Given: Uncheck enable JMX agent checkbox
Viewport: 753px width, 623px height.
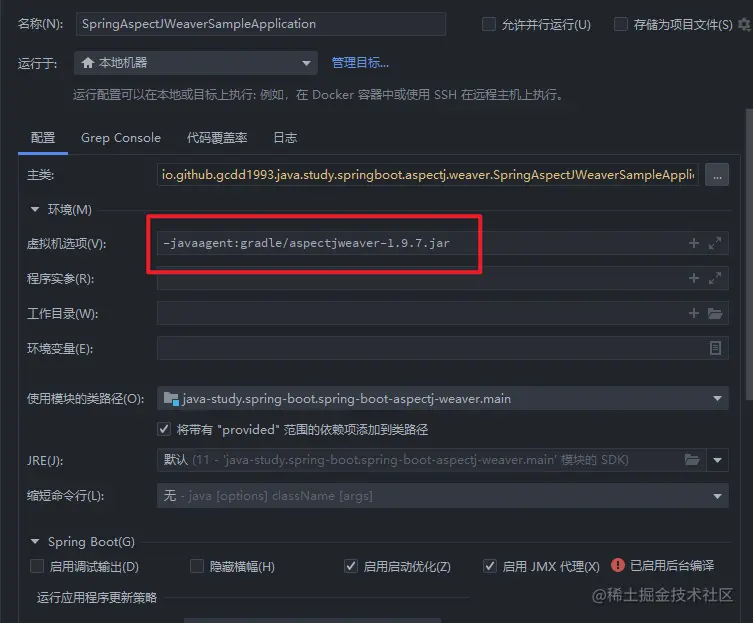Looking at the screenshot, I should pos(489,566).
